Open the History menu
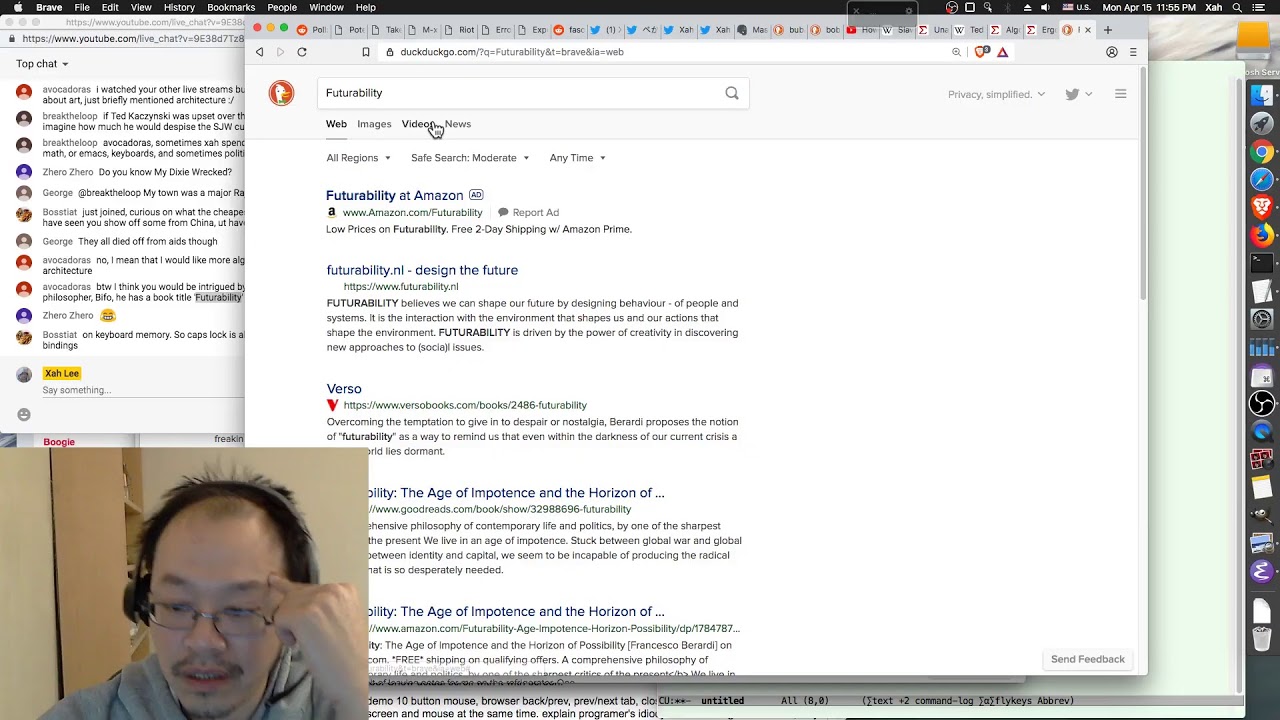This screenshot has width=1280, height=720. point(179,7)
